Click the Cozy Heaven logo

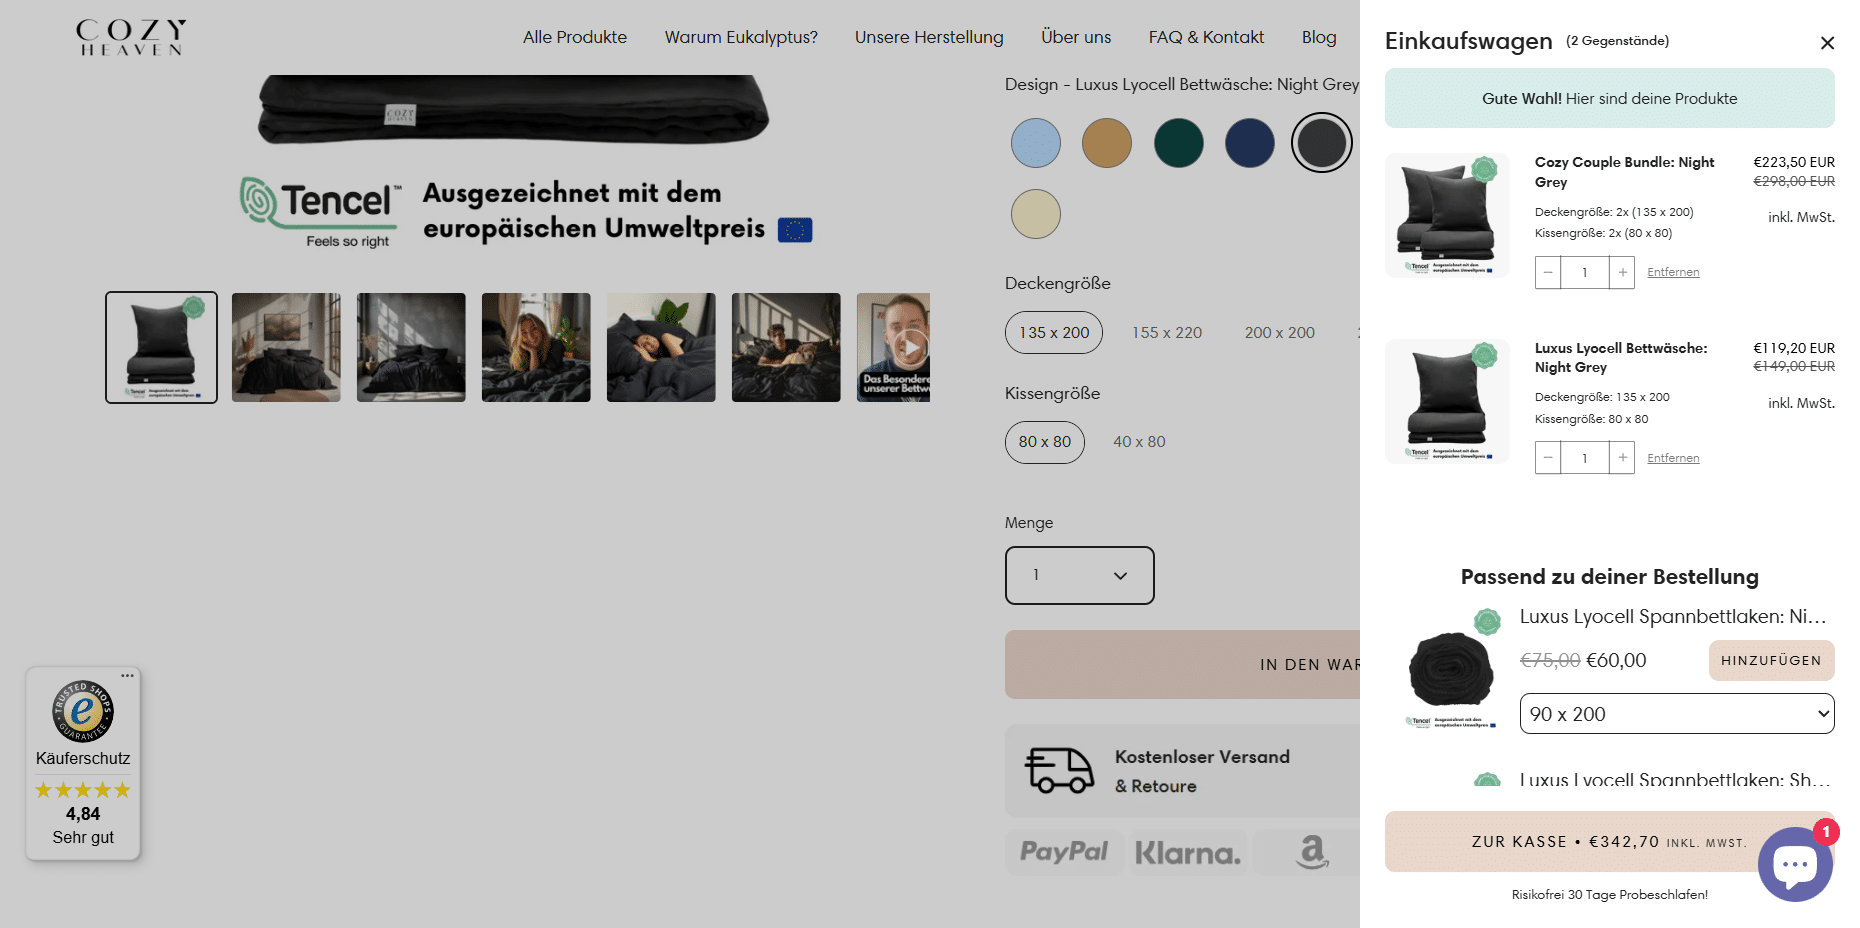coord(131,37)
